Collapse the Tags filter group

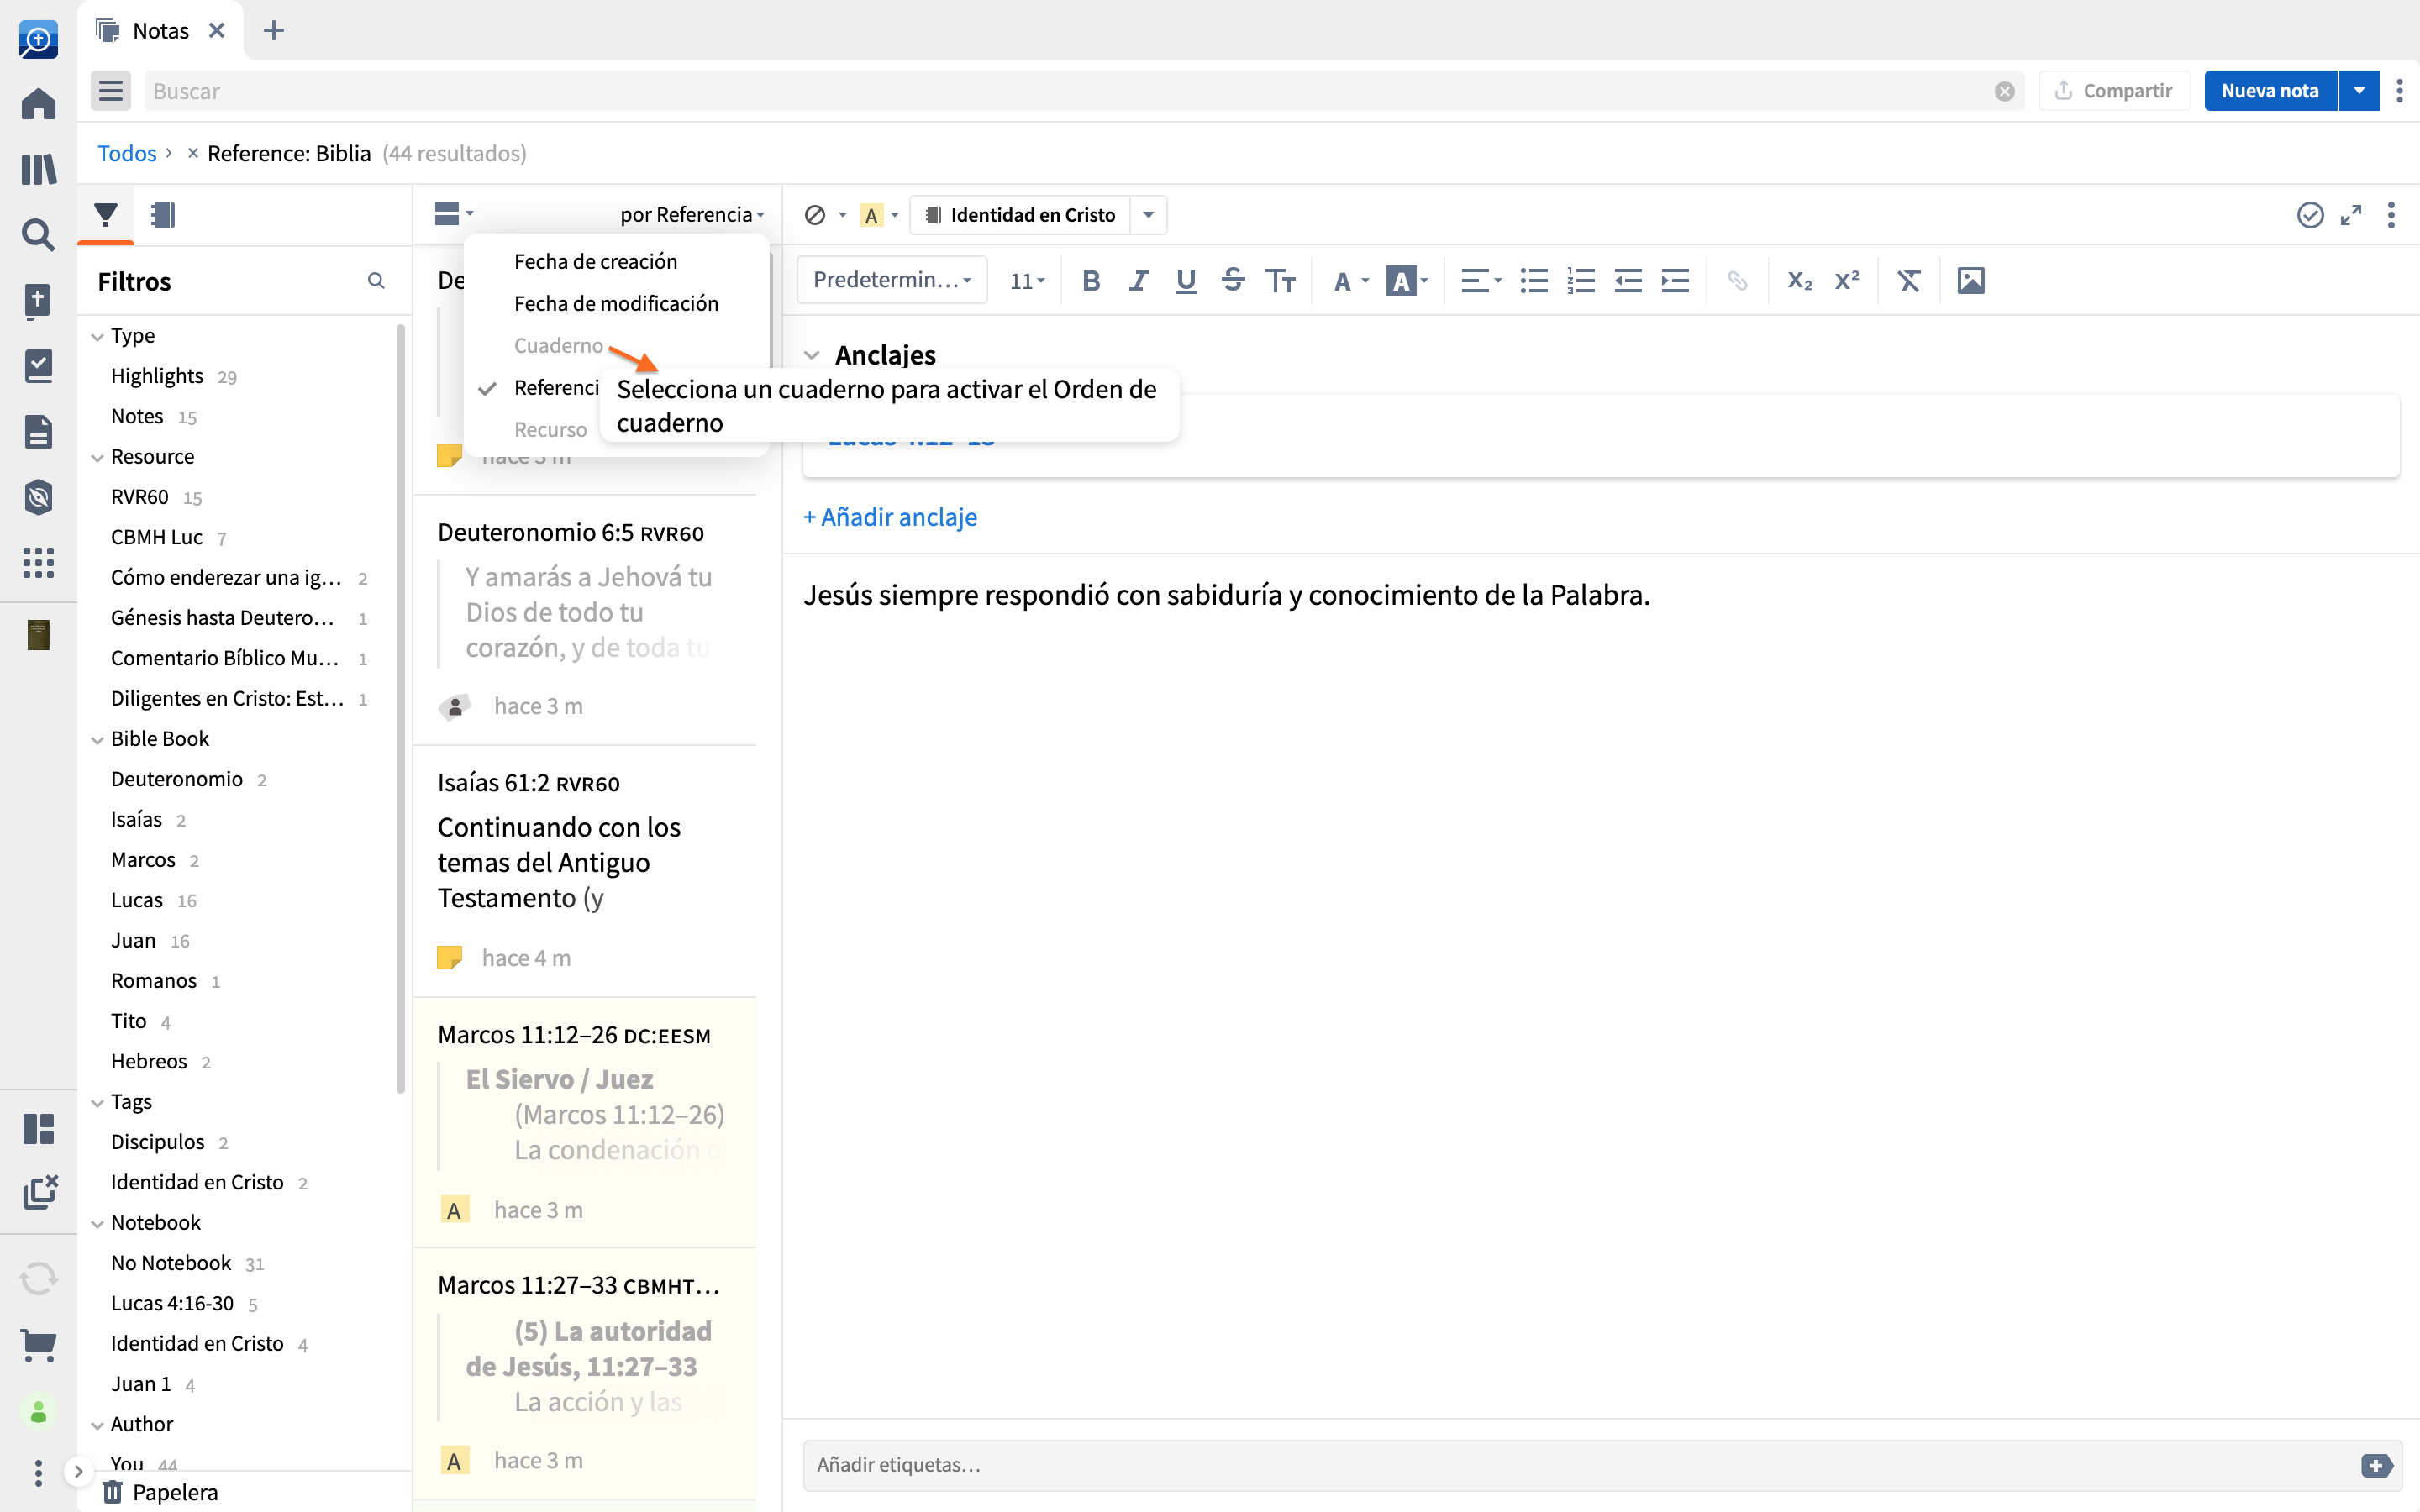coord(97,1103)
